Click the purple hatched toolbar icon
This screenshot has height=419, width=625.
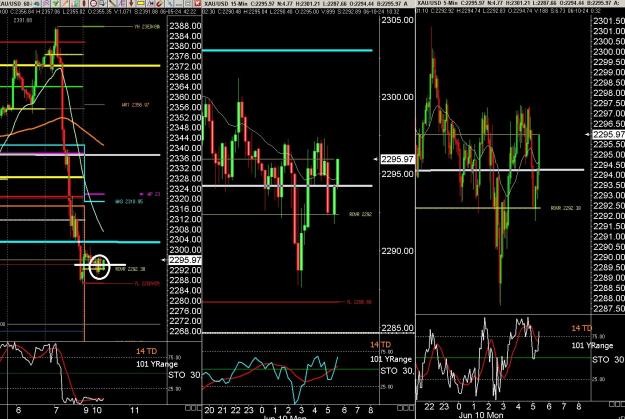coord(46,3)
